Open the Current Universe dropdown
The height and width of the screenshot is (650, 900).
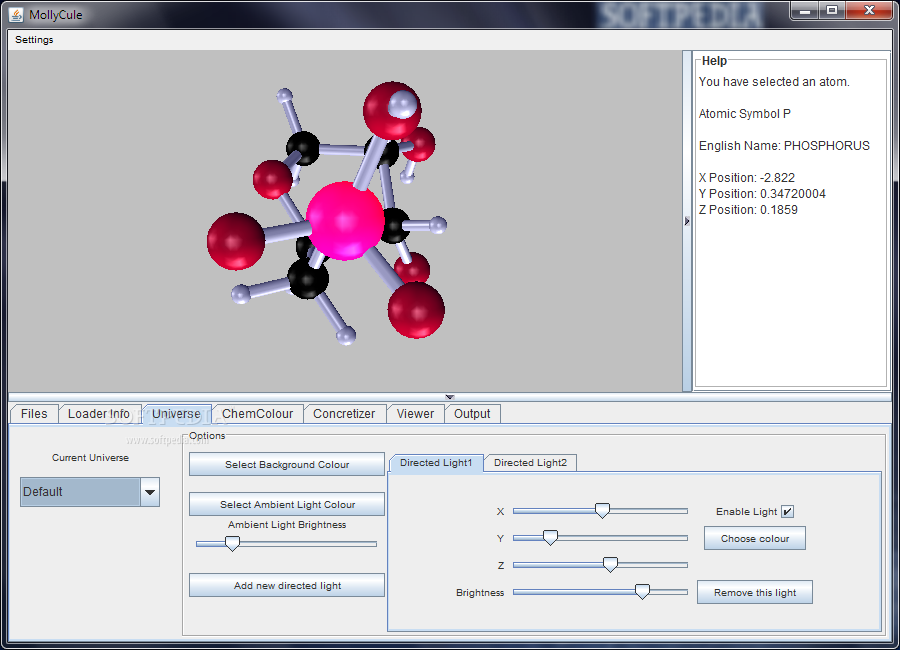[x=150, y=492]
